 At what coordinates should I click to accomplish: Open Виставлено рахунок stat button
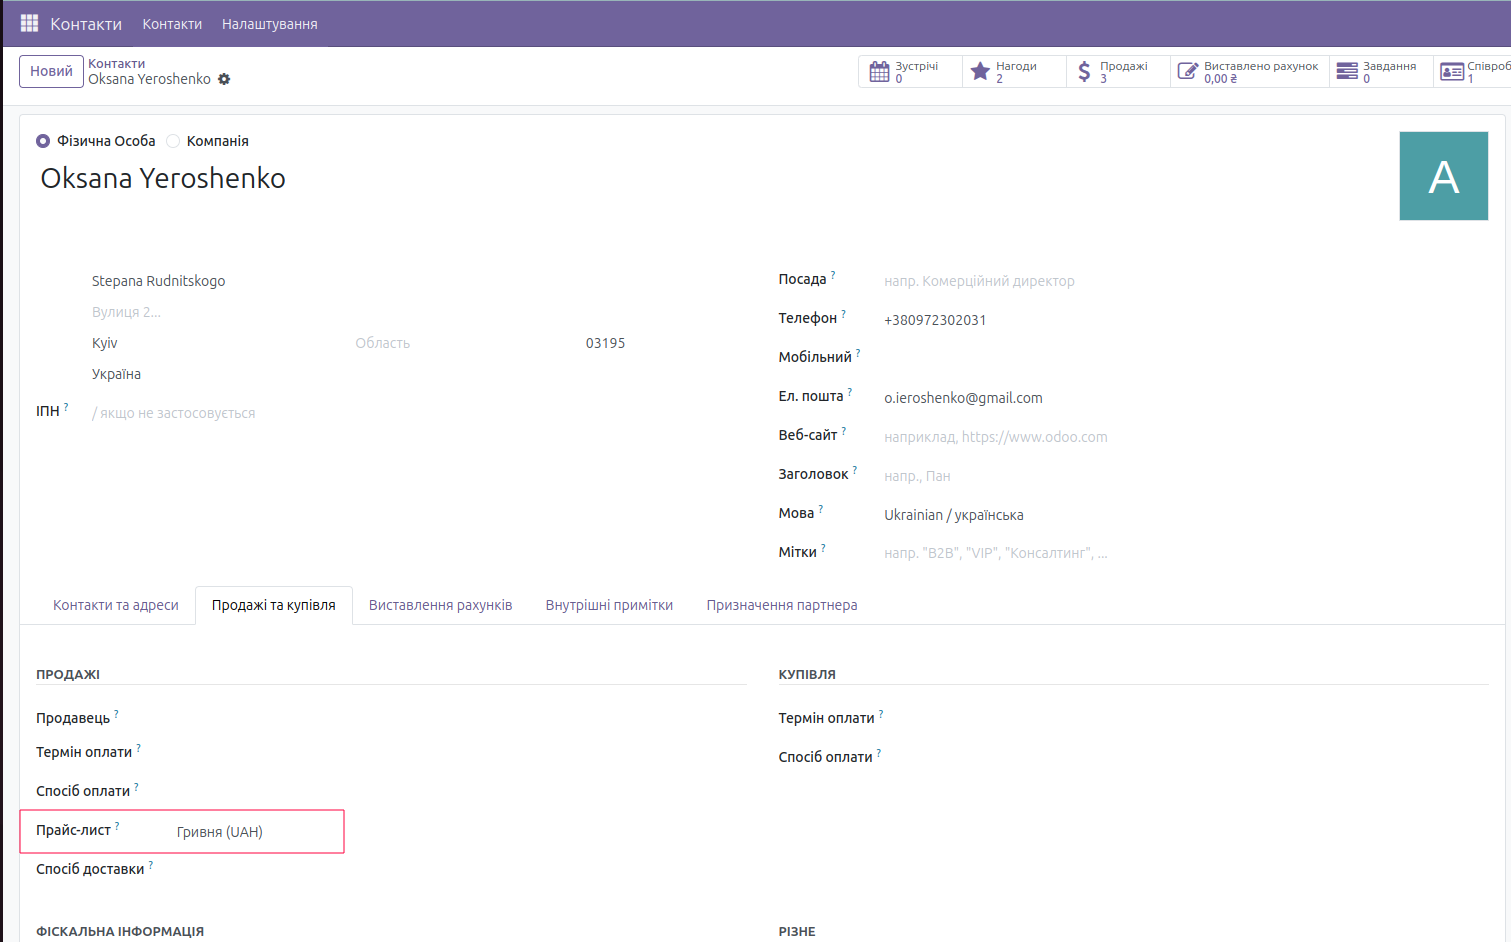pyautogui.click(x=1249, y=72)
